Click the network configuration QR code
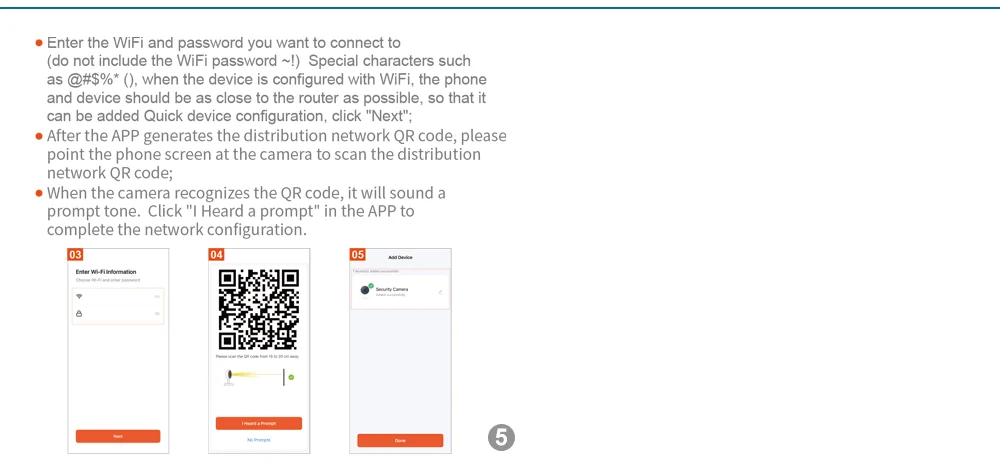Screen dimensions: 1000x474 pos(259,309)
